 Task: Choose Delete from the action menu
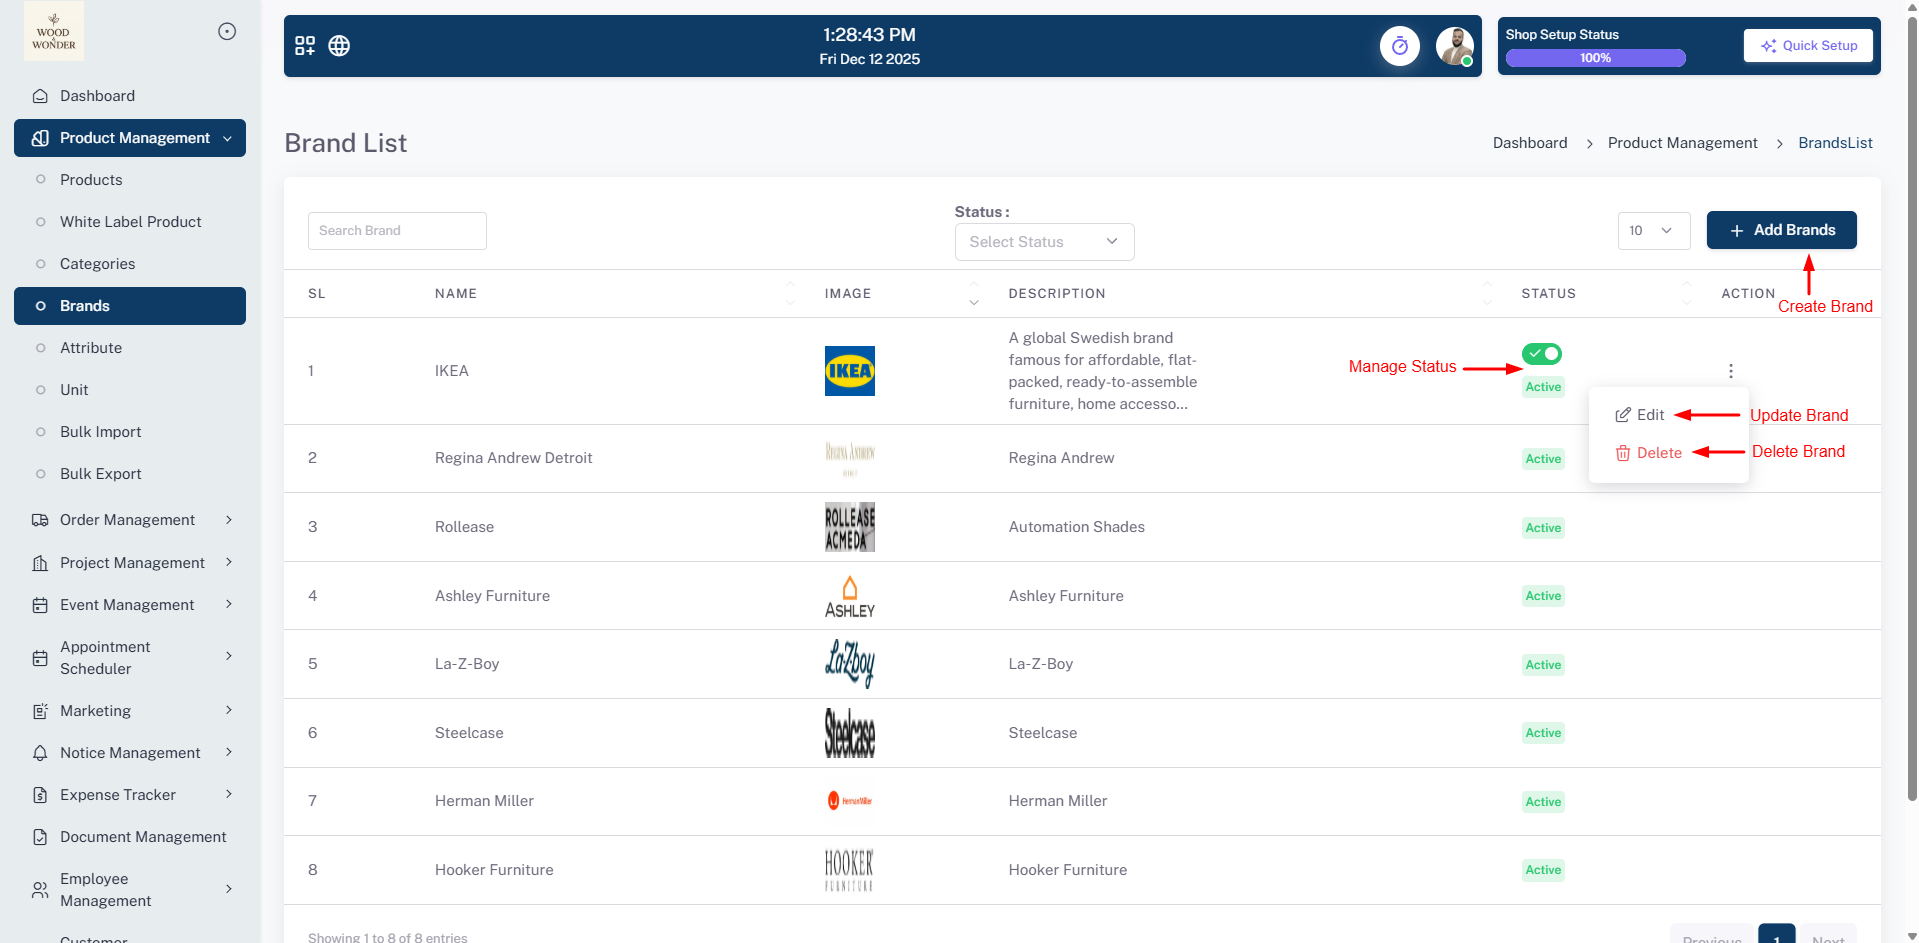(1649, 453)
